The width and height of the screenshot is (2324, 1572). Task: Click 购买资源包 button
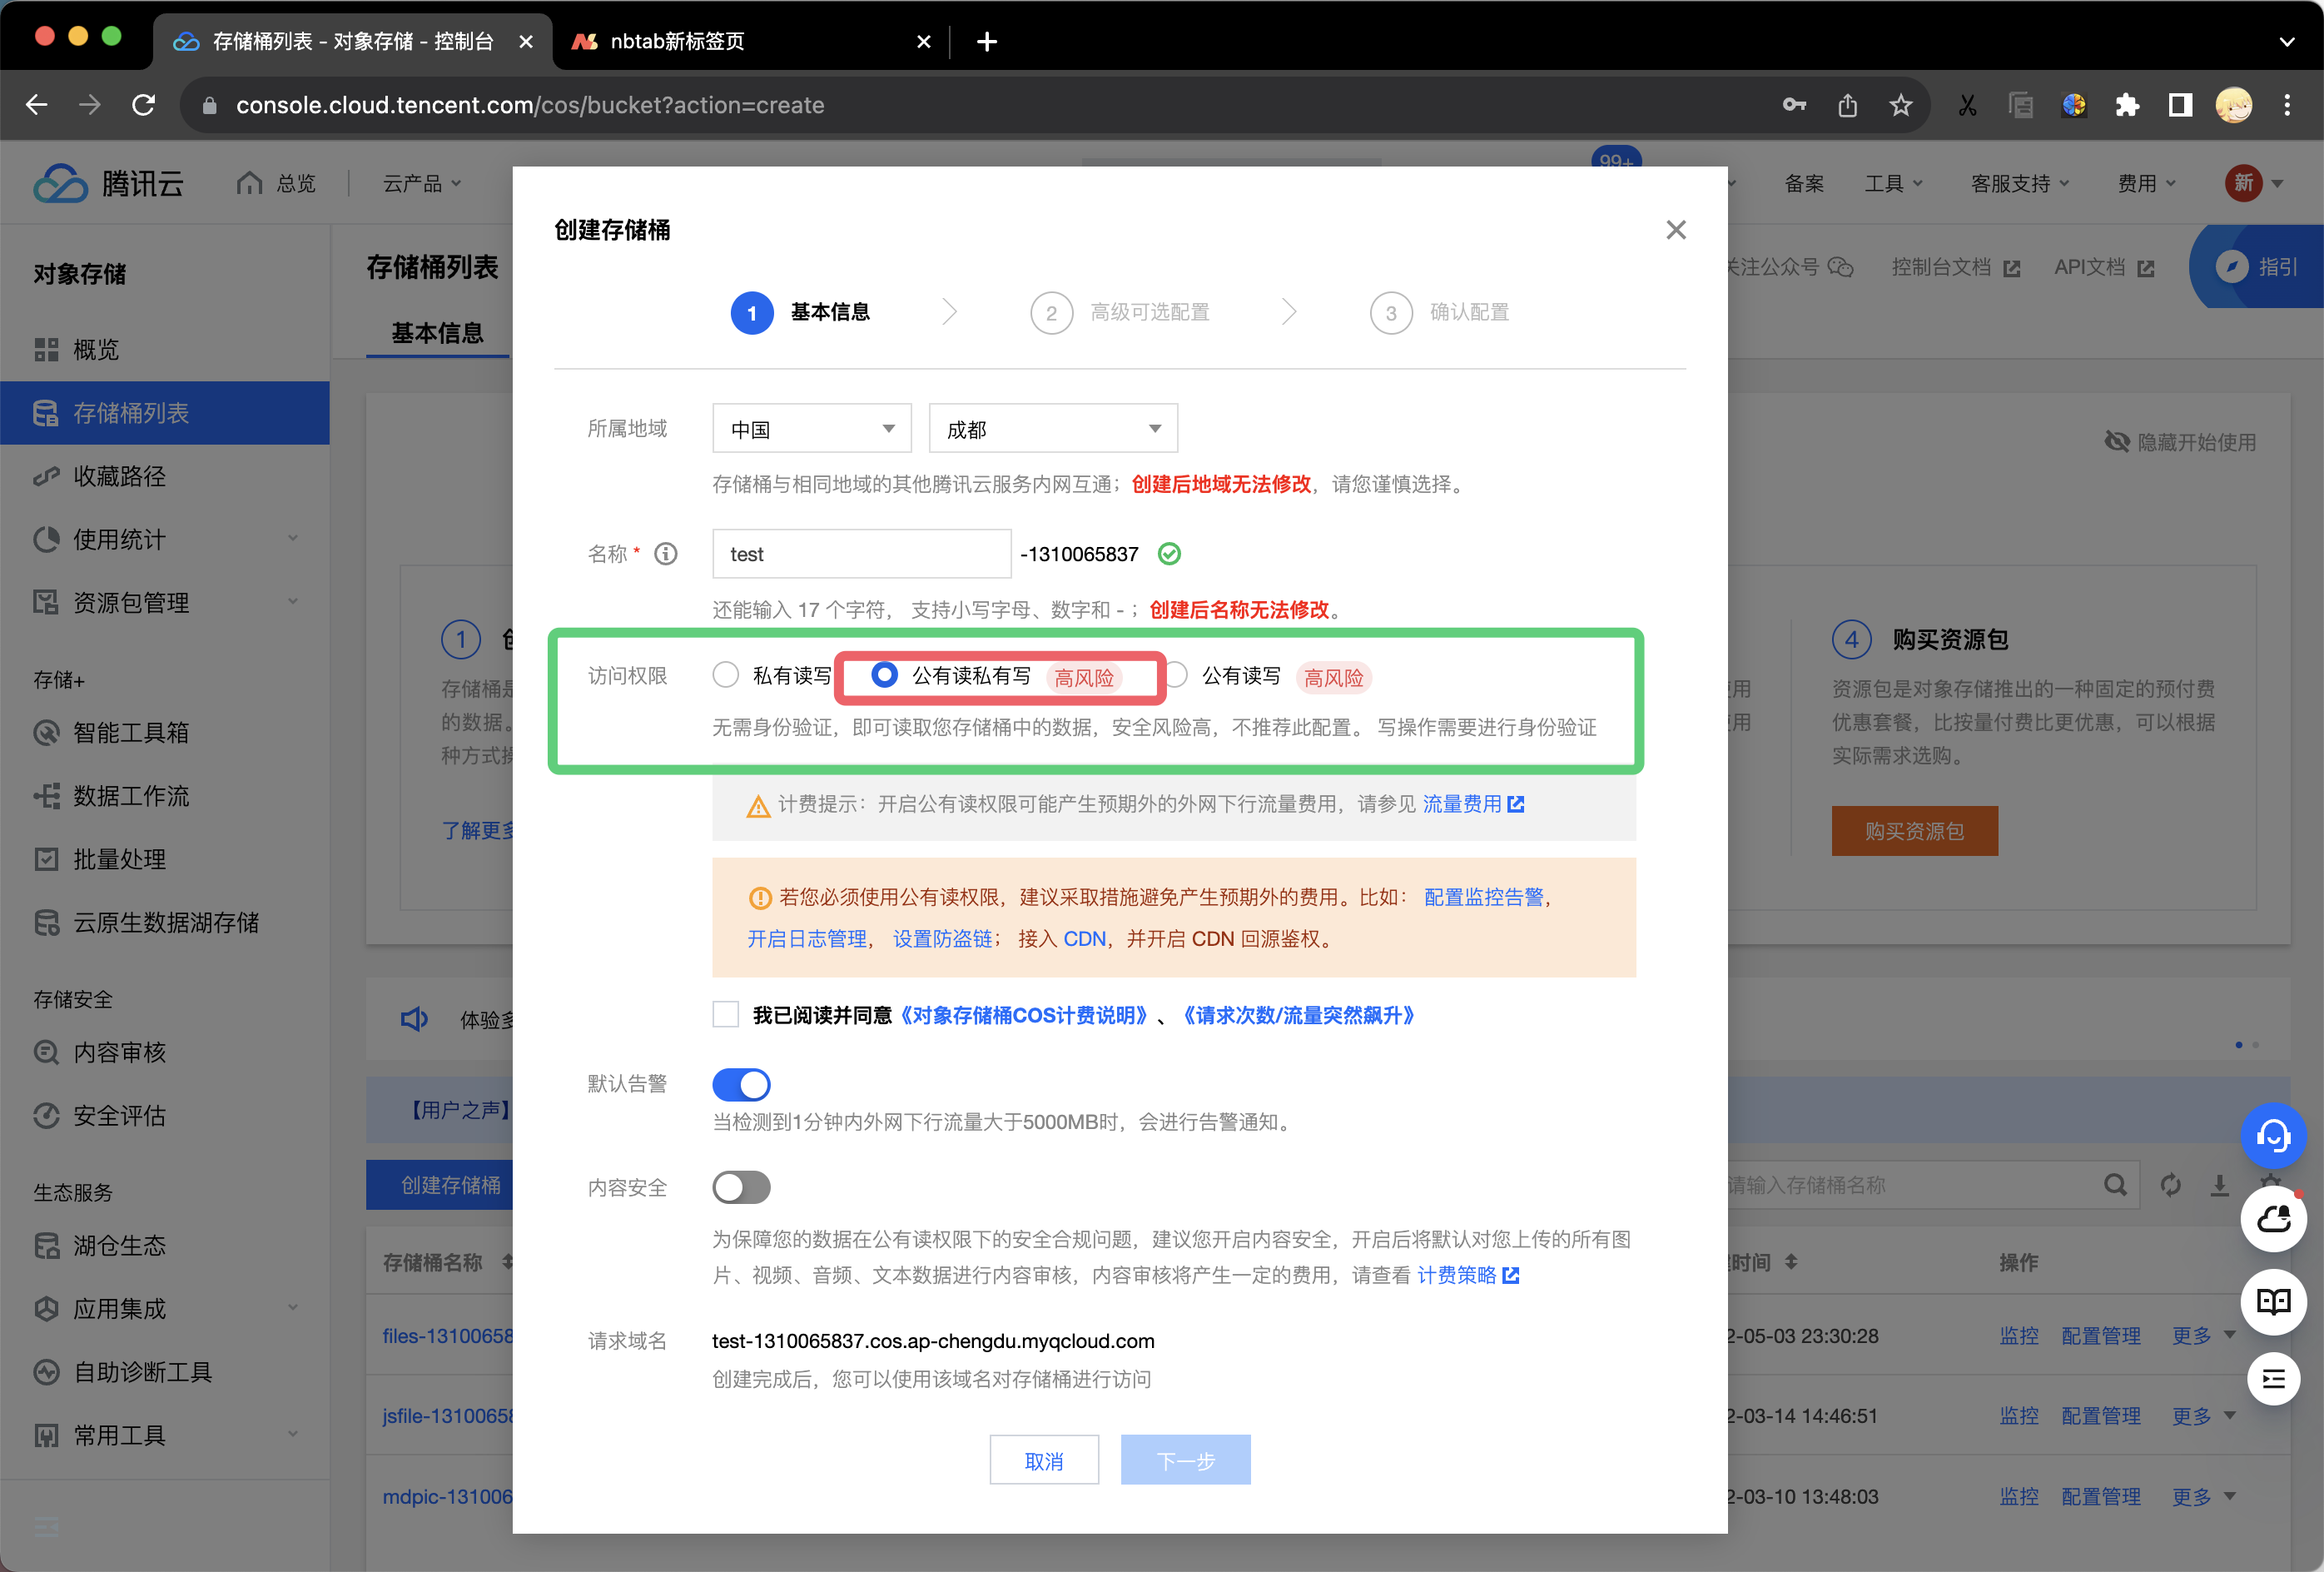click(1914, 831)
